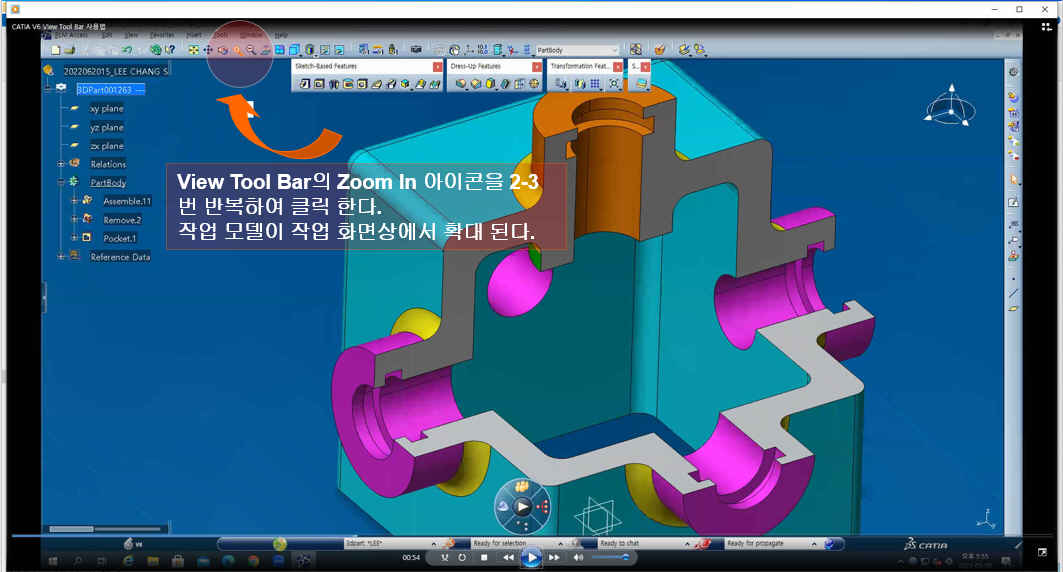Viewport: 1063px width, 572px height.
Task: Expand the Assemble.11 tree node
Action: (x=74, y=201)
